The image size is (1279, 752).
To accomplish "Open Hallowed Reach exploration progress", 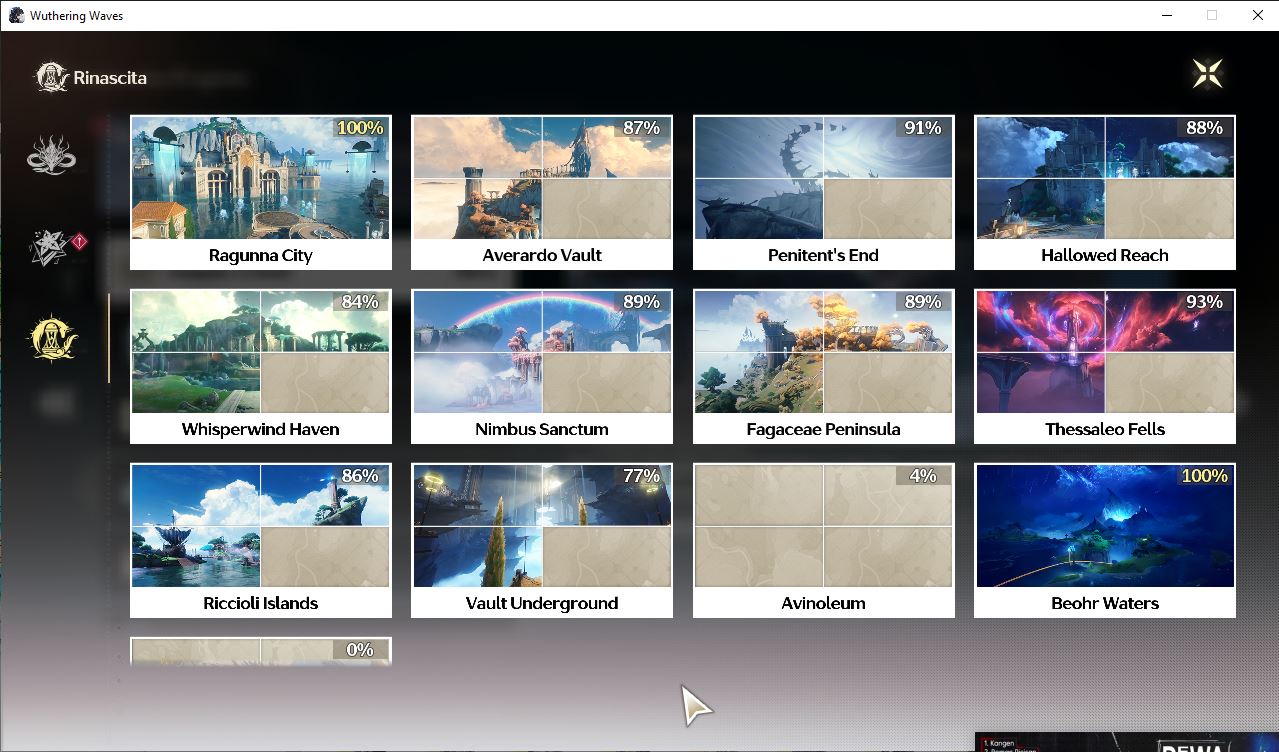I will (1105, 193).
